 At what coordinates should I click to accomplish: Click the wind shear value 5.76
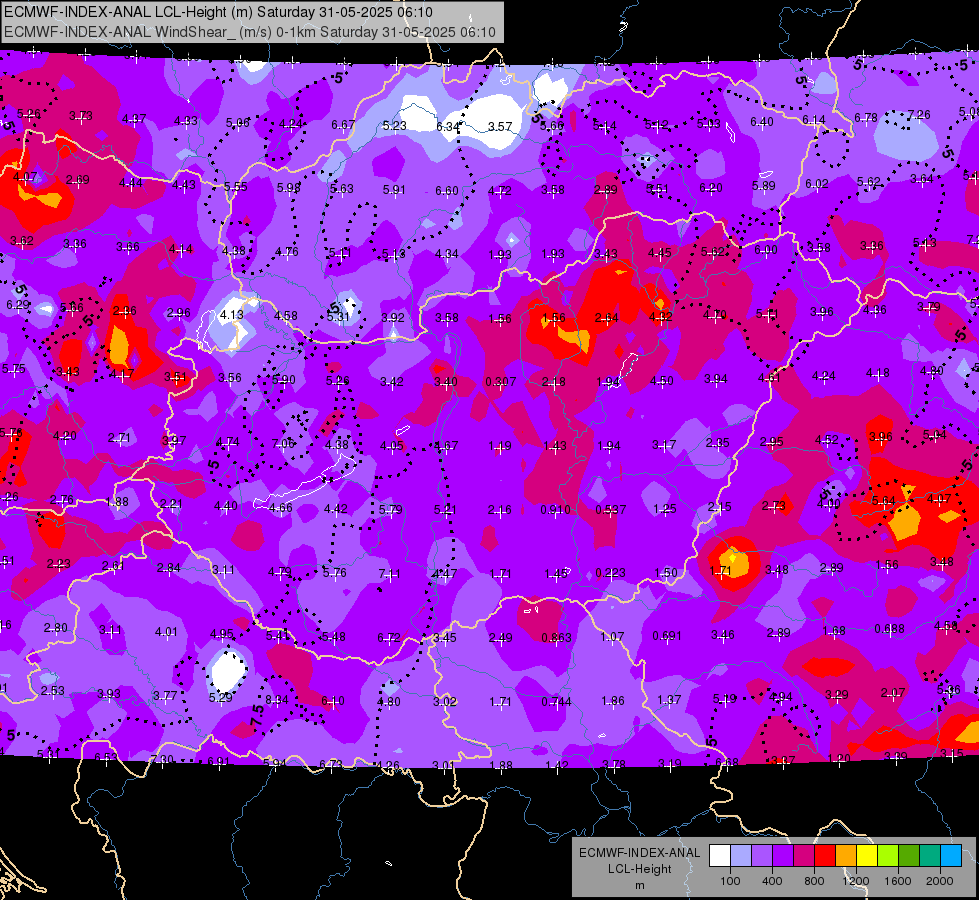click(334, 572)
